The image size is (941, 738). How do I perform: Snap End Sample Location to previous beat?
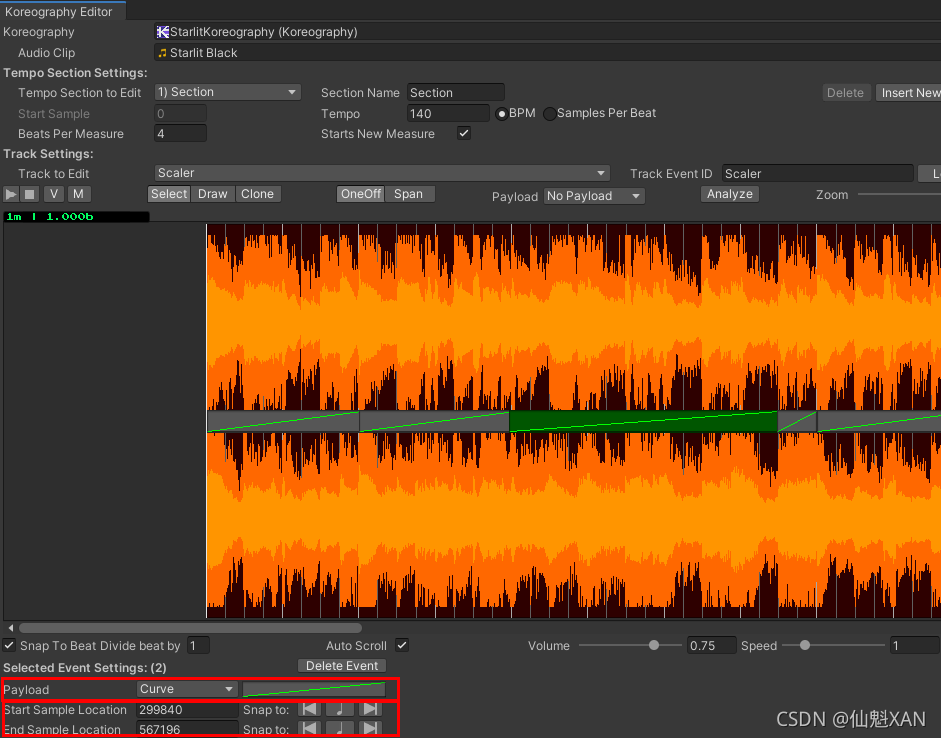click(310, 729)
